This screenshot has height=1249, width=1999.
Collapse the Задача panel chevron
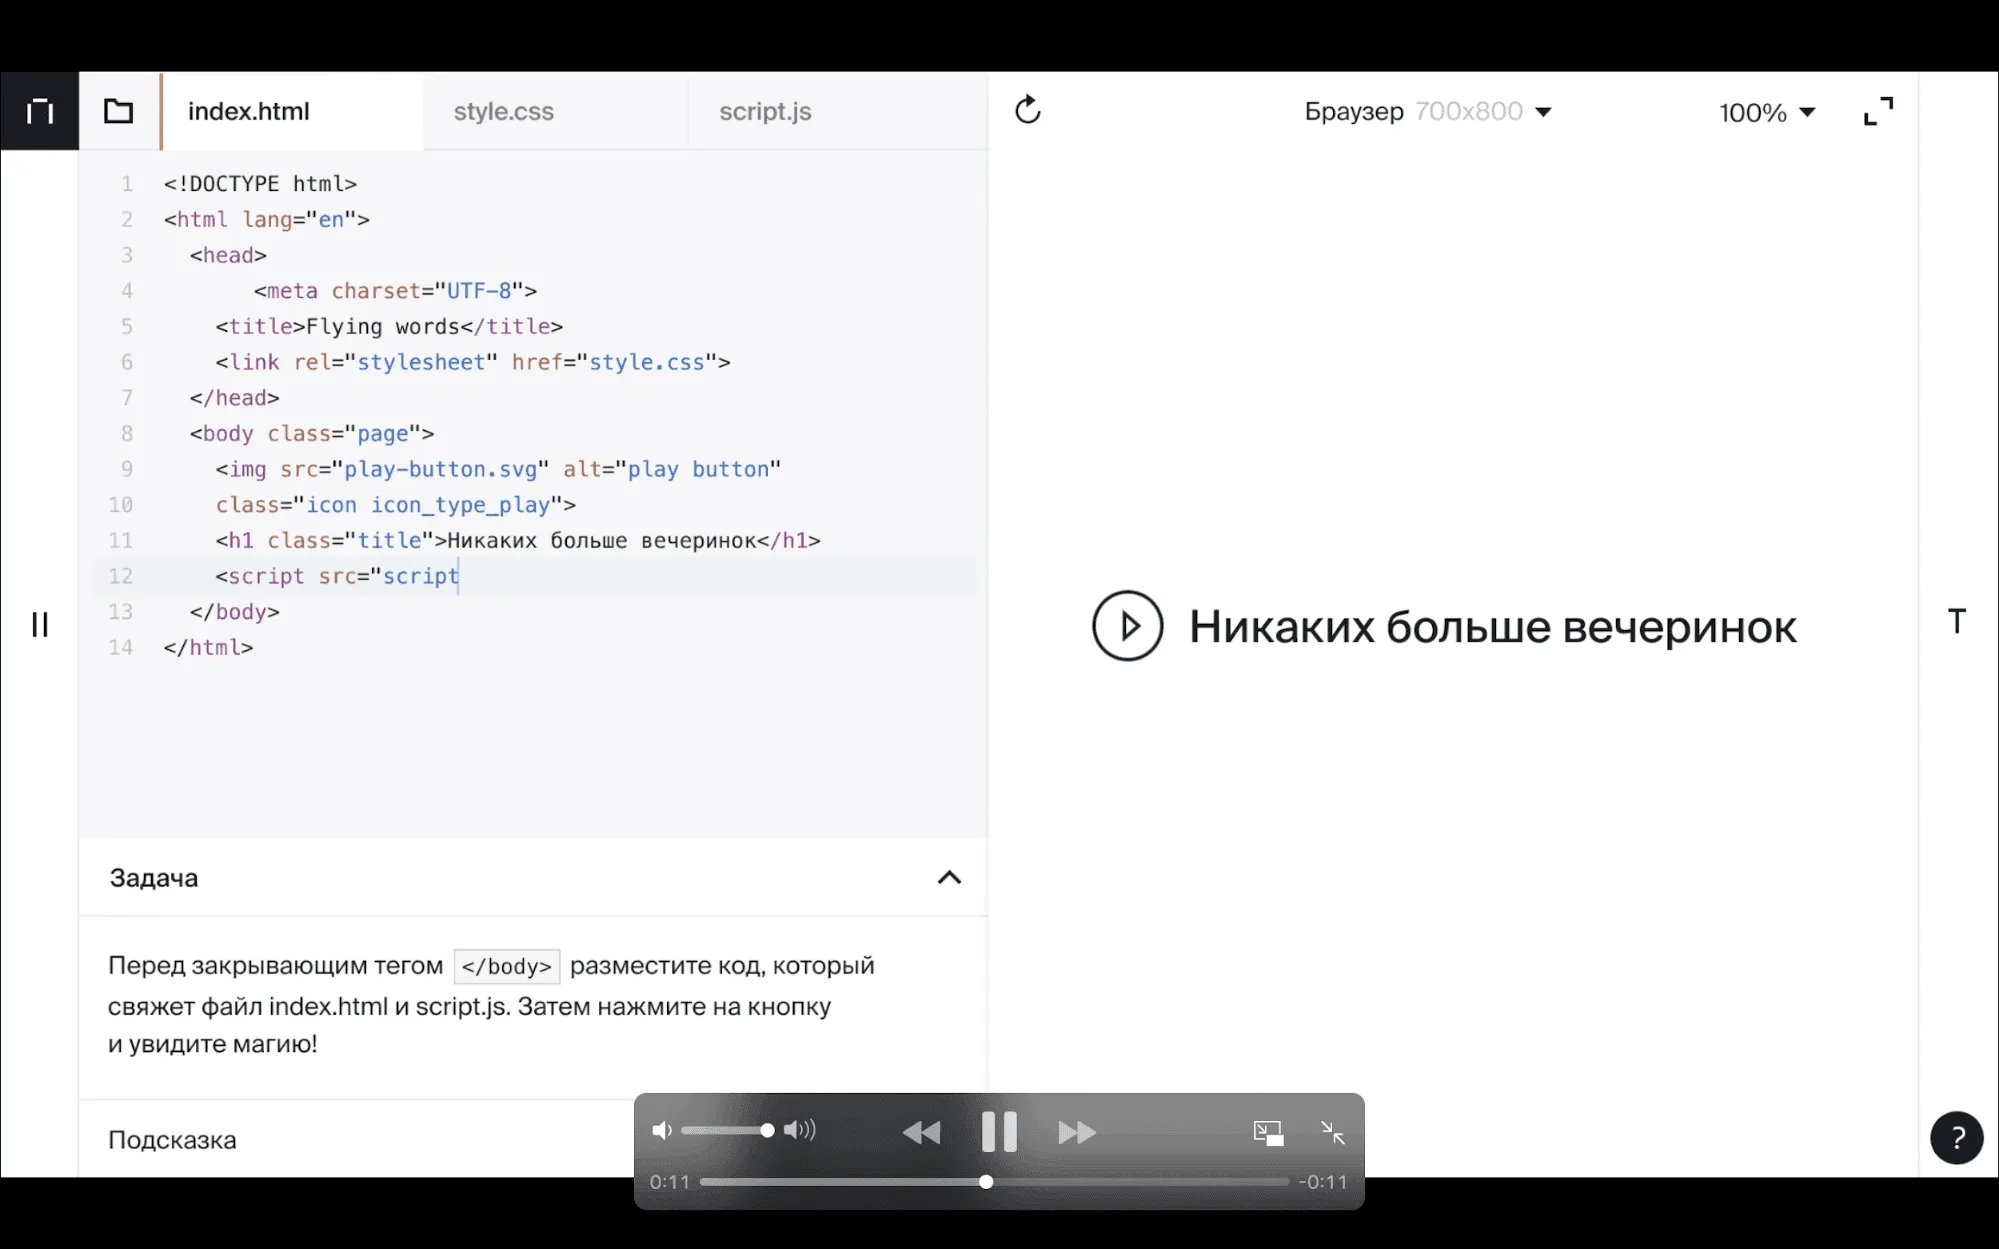click(949, 878)
